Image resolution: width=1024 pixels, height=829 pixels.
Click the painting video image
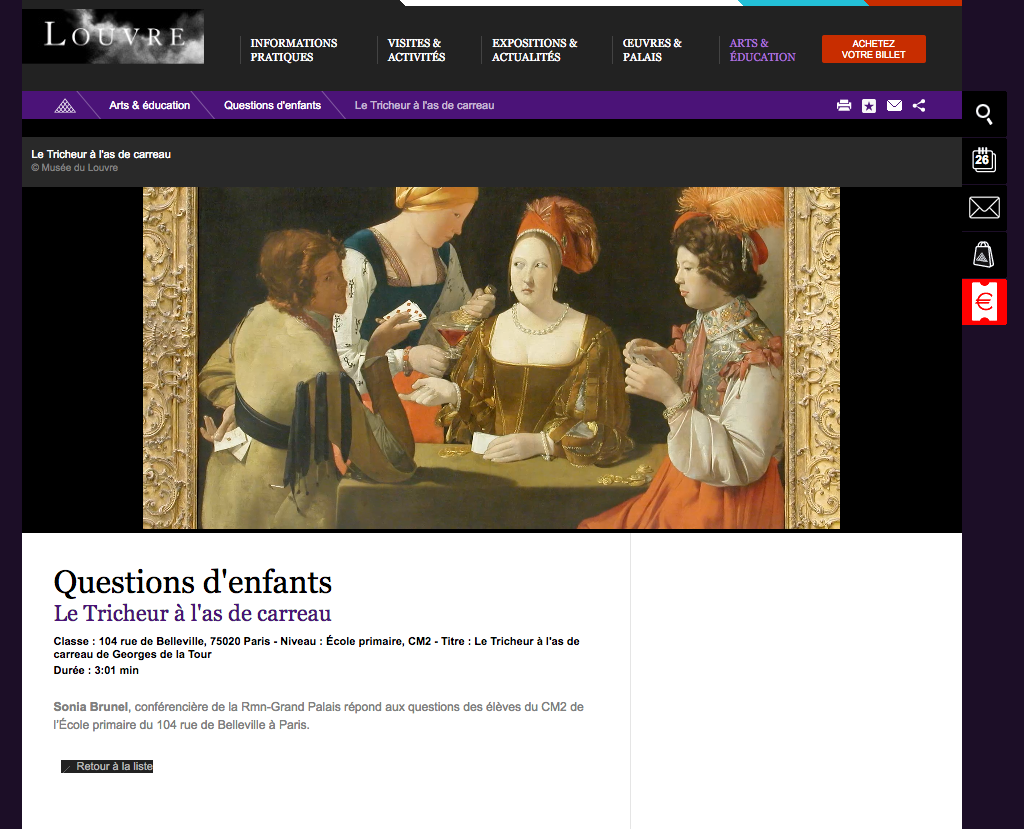tap(491, 358)
